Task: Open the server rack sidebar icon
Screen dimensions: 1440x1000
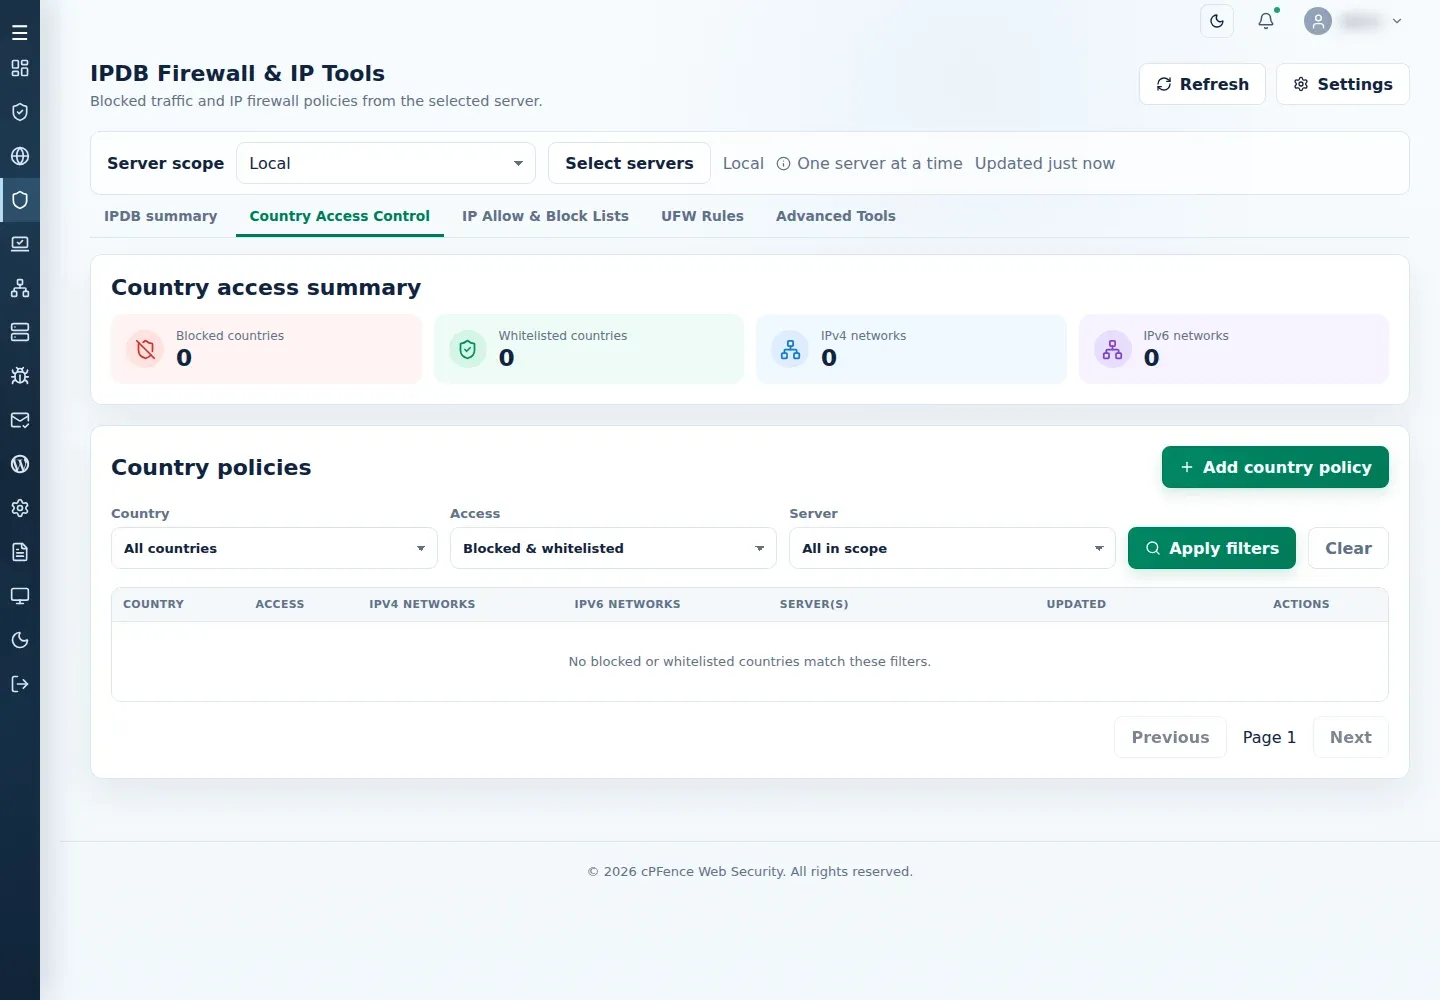Action: [x=20, y=332]
